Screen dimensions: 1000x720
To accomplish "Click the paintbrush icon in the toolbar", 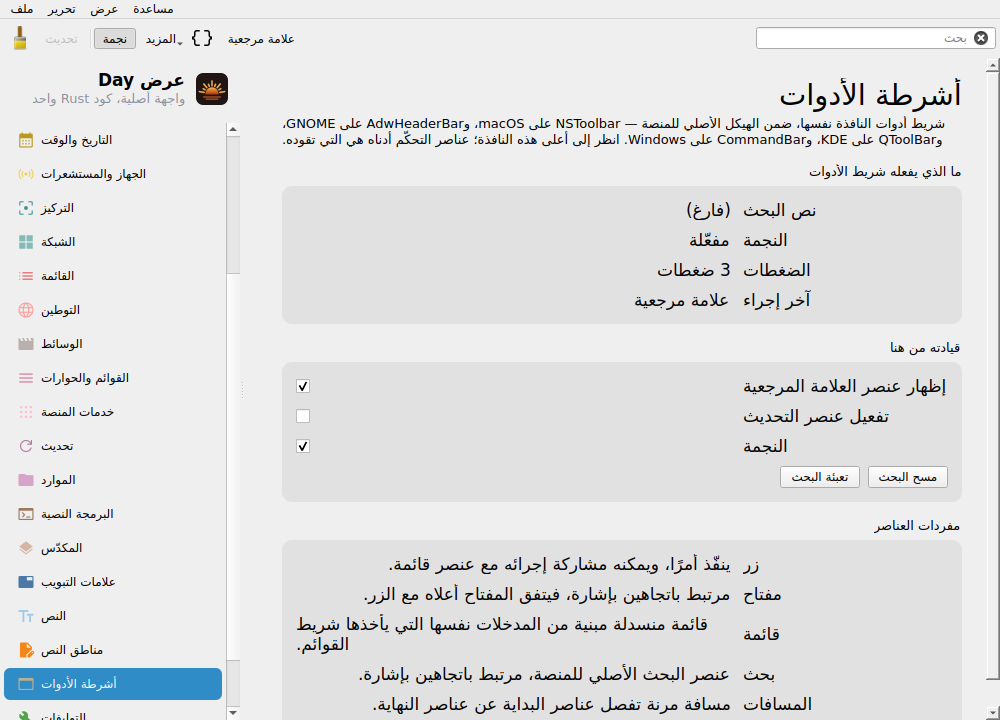I will pos(20,38).
